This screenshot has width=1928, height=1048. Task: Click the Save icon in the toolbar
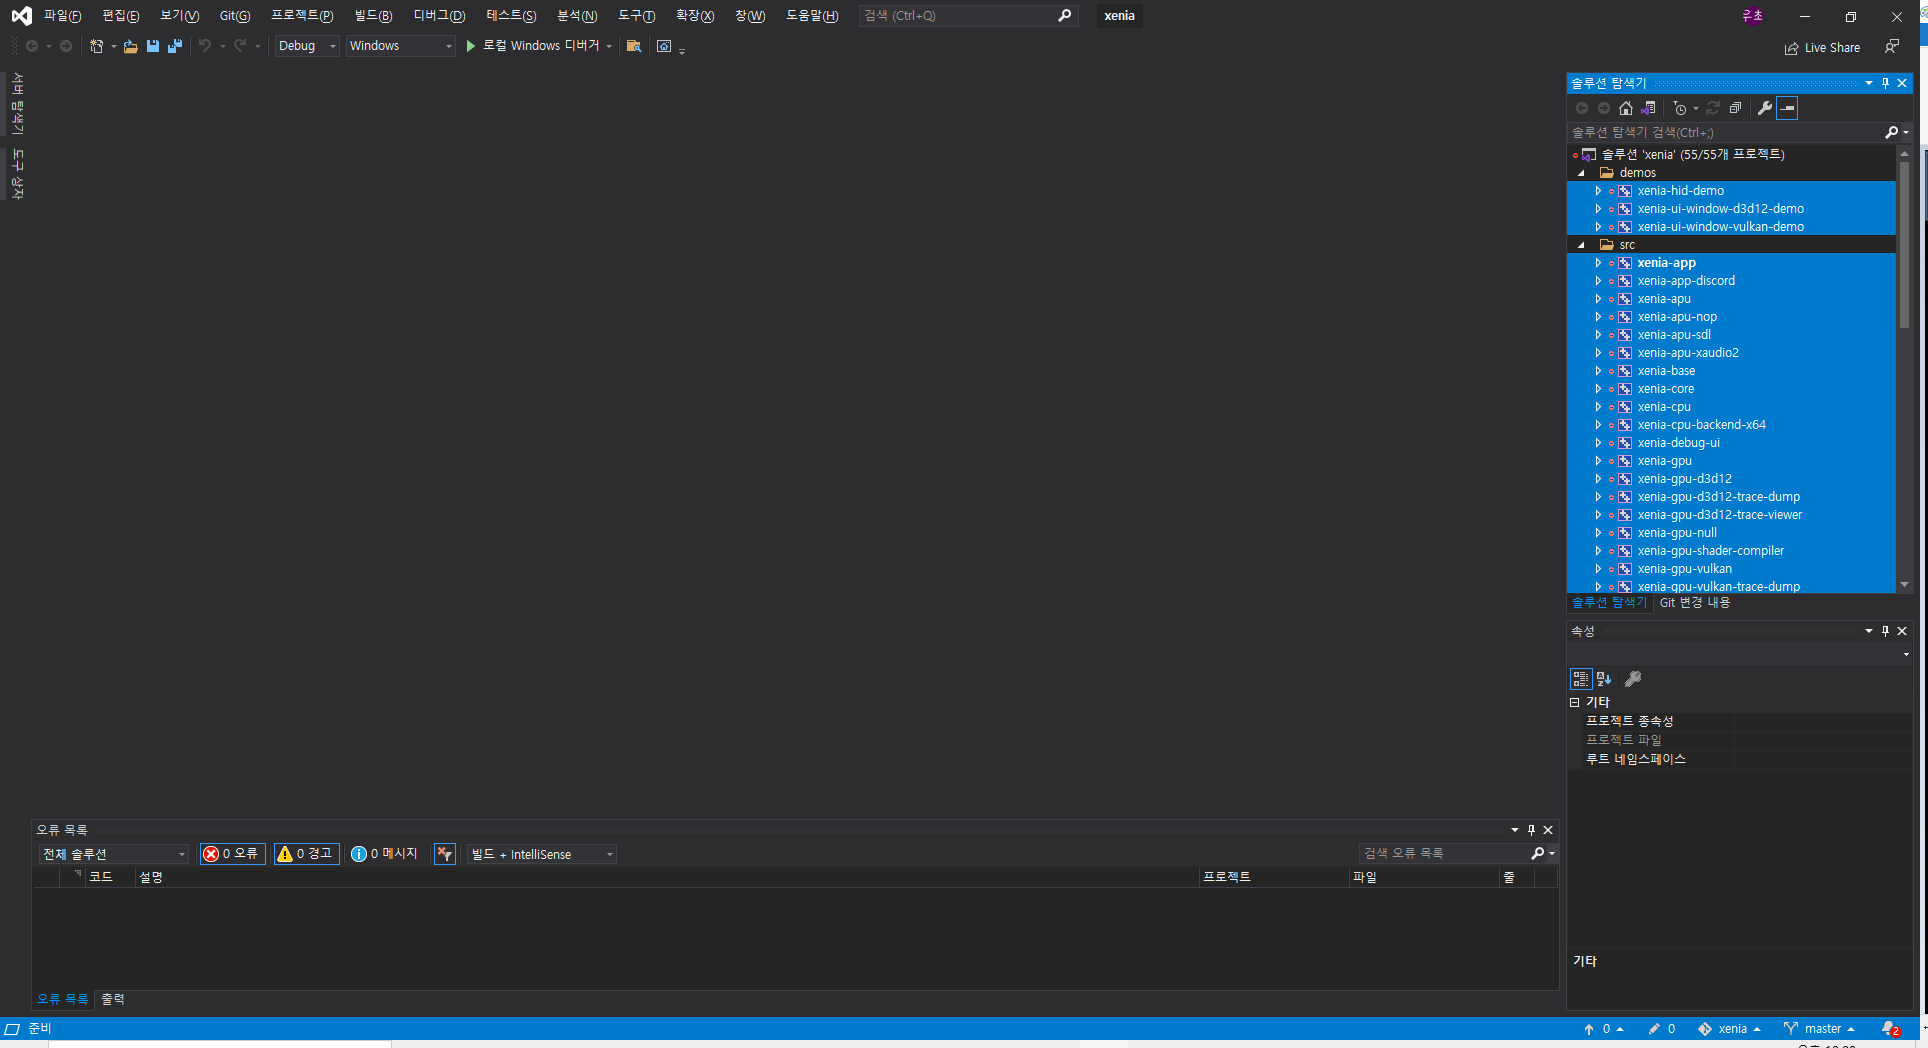[x=153, y=46]
